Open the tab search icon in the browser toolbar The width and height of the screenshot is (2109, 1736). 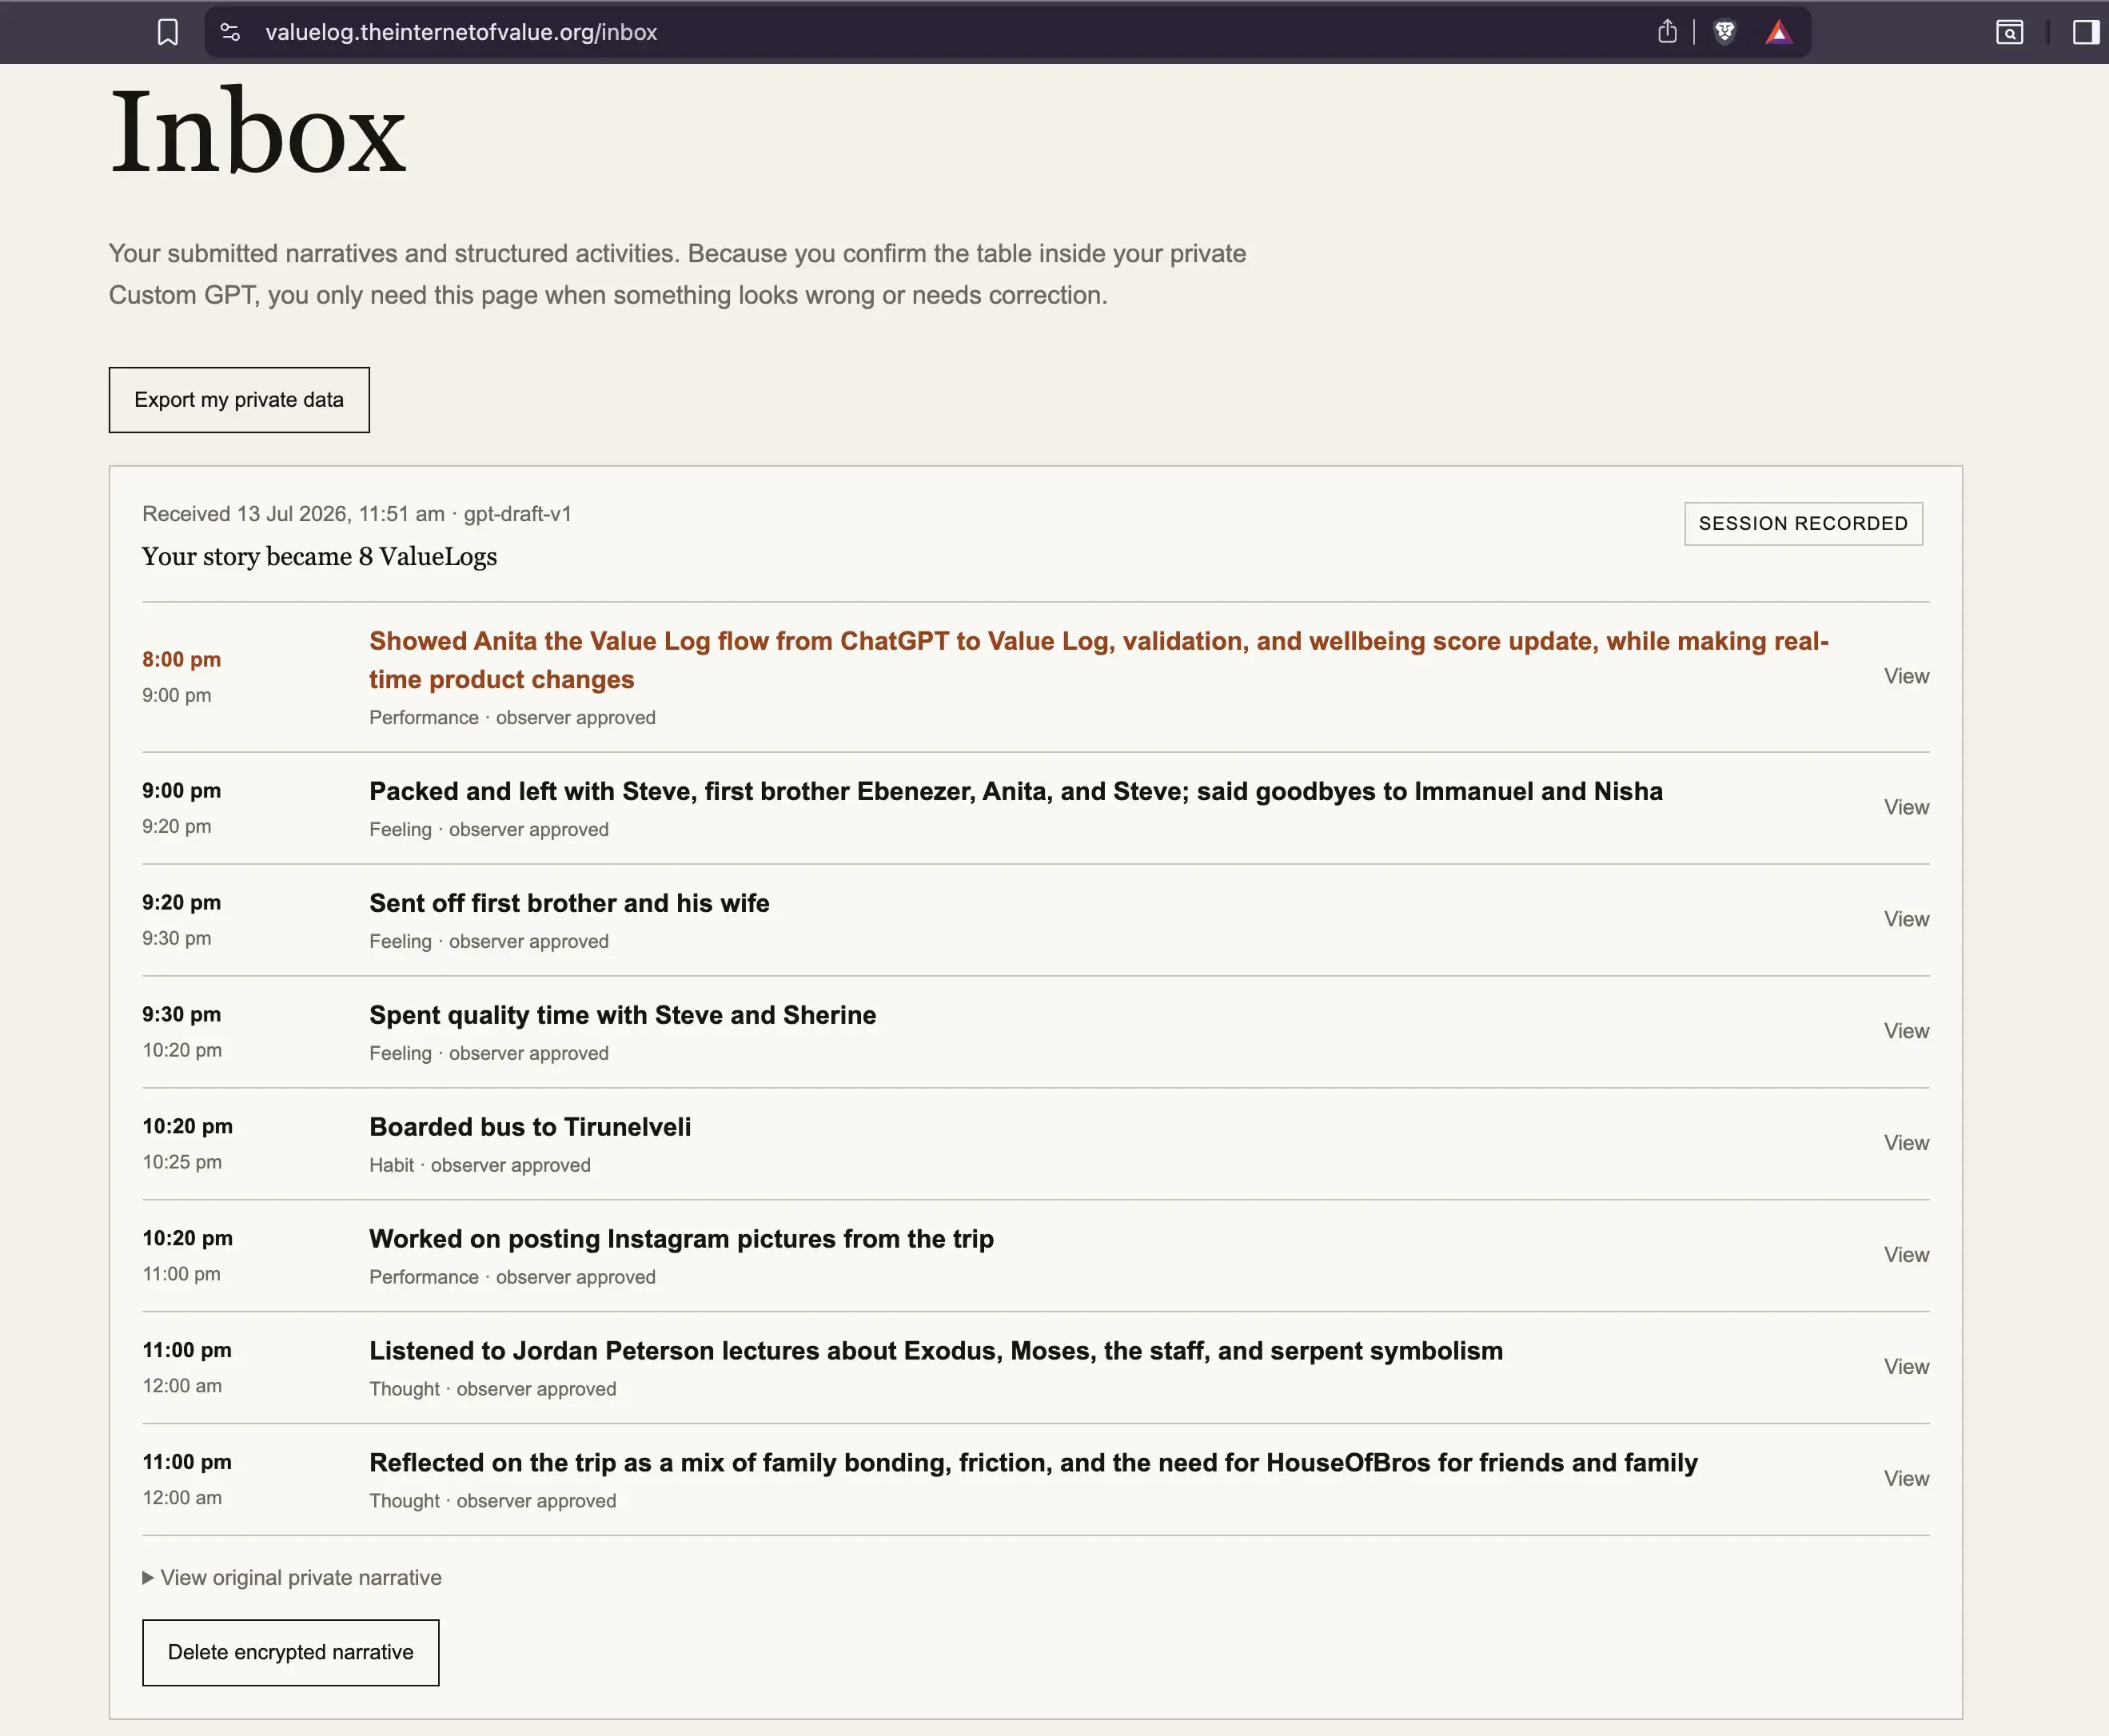click(x=2009, y=32)
